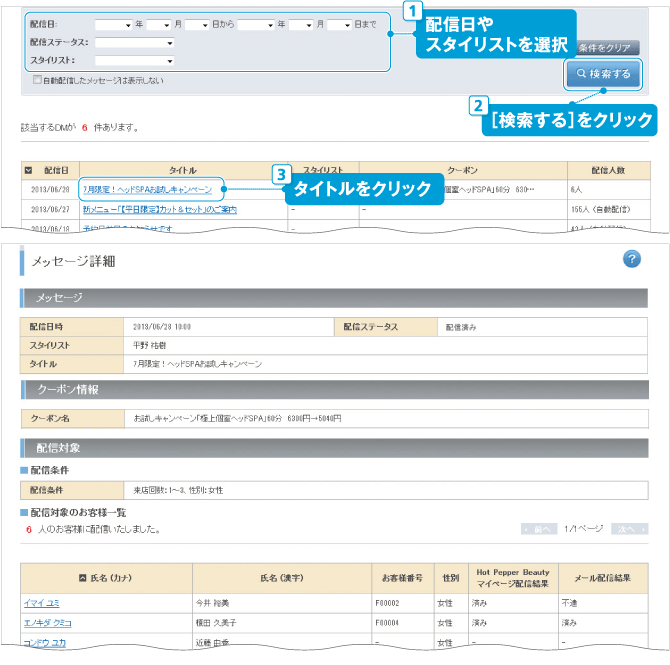
Task: Open customer エノキダ クミコ link
Action: tap(49, 622)
